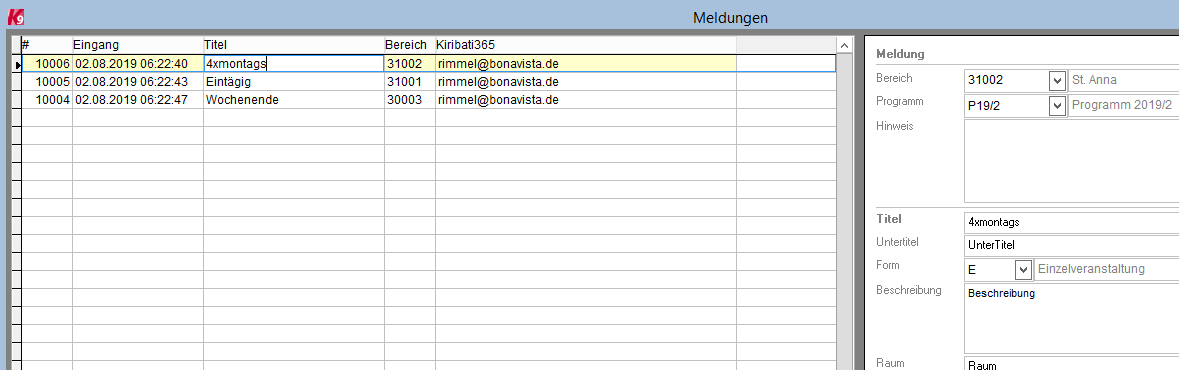Click the Bereich cell 31001
The height and width of the screenshot is (370, 1179).
410,82
